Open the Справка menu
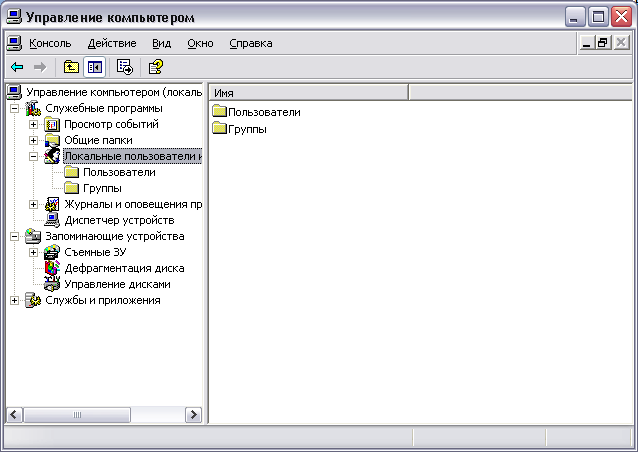 251,43
